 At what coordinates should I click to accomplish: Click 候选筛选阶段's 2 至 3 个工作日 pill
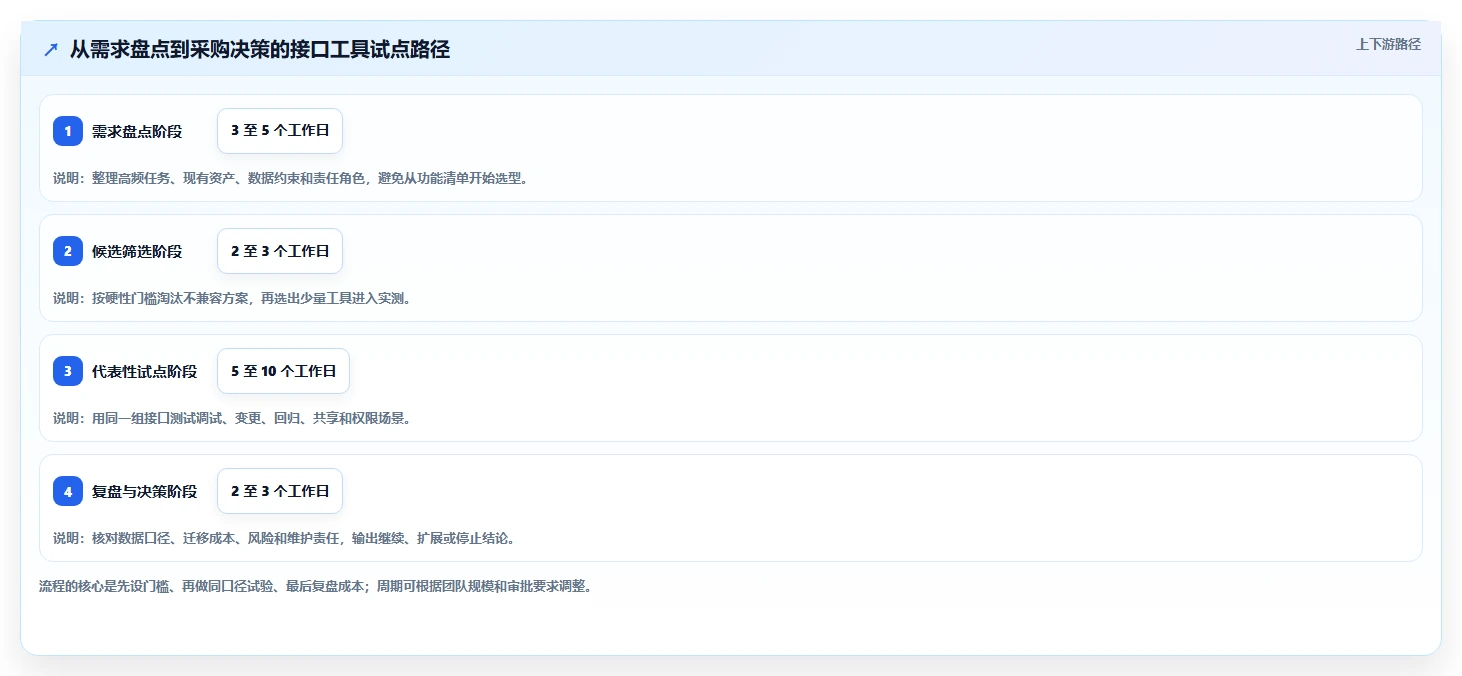click(x=280, y=251)
